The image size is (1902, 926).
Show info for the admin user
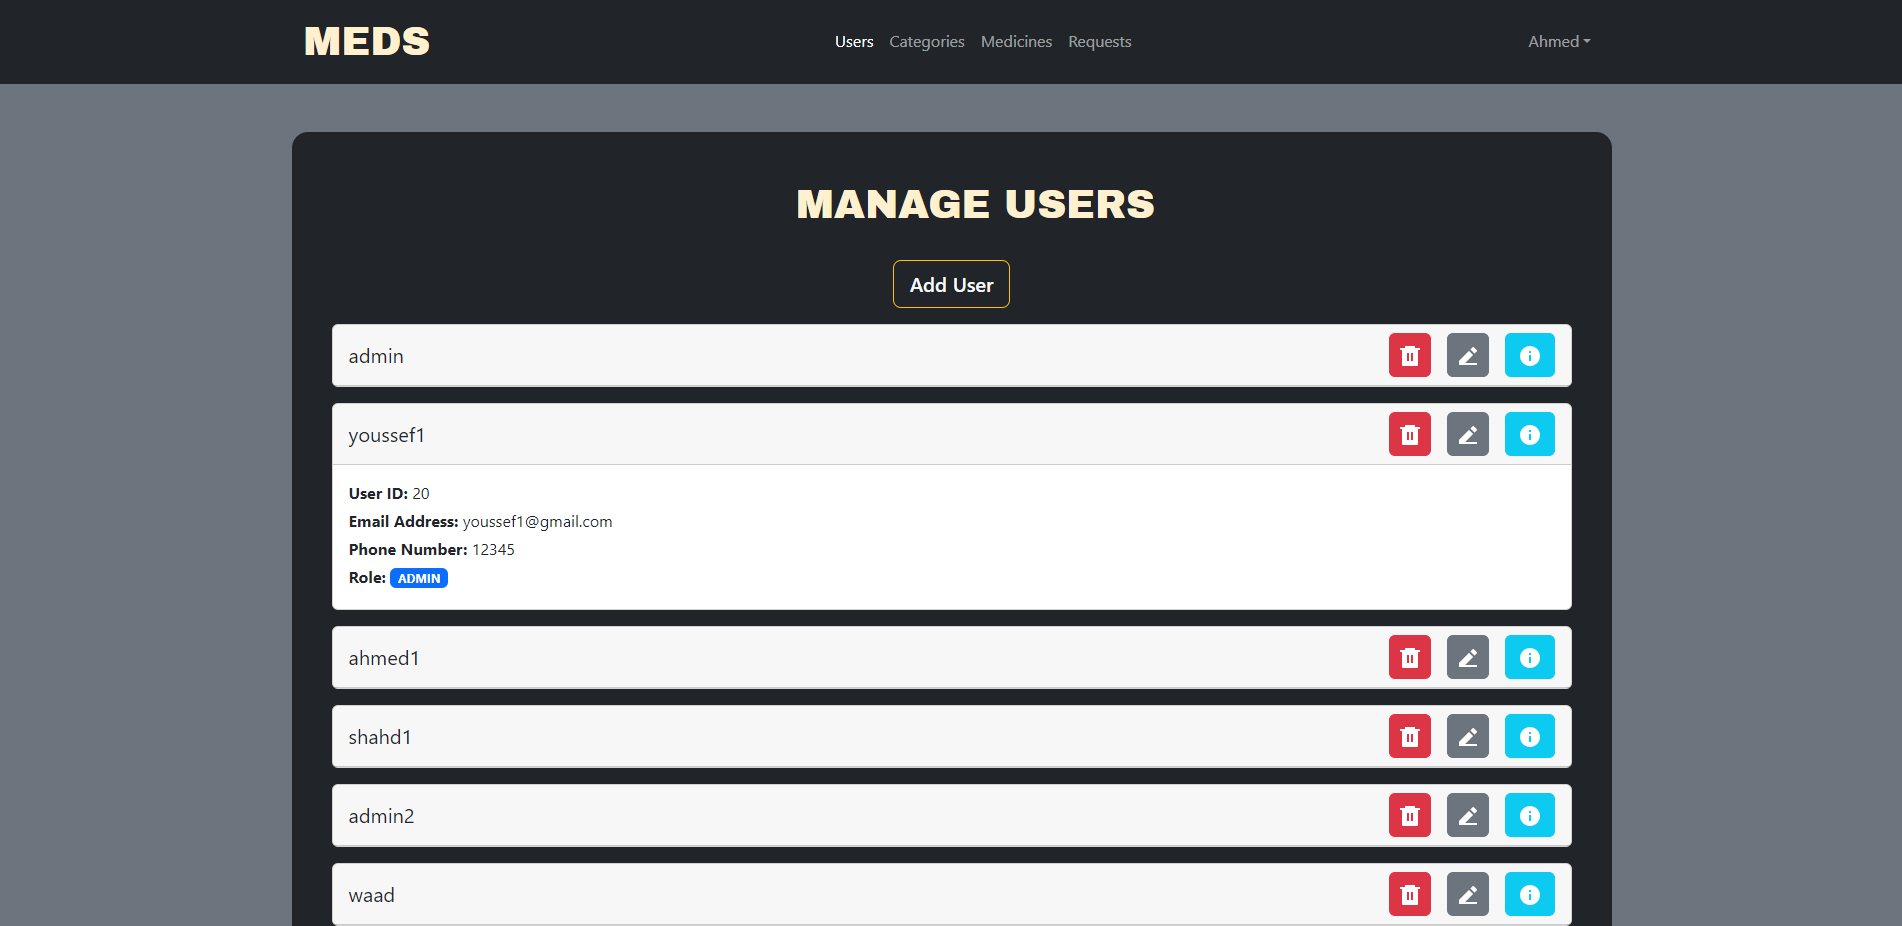click(x=1530, y=355)
